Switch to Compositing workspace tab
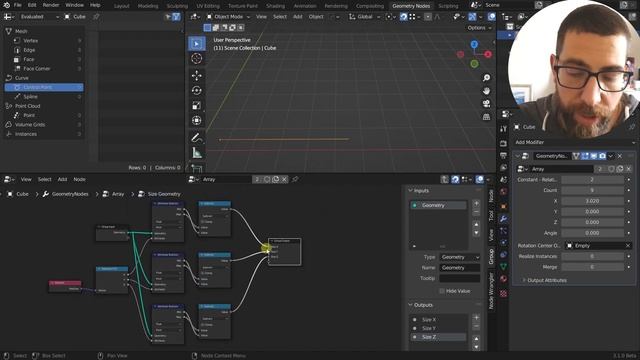 pyautogui.click(x=370, y=6)
